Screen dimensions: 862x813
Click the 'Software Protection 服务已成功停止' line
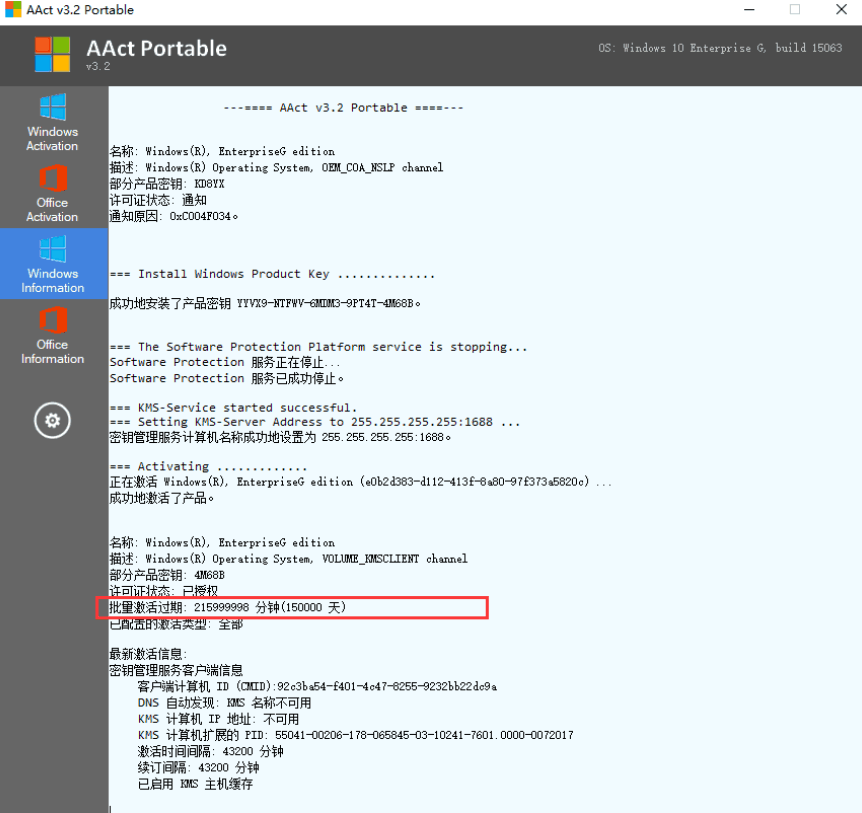pyautogui.click(x=227, y=379)
